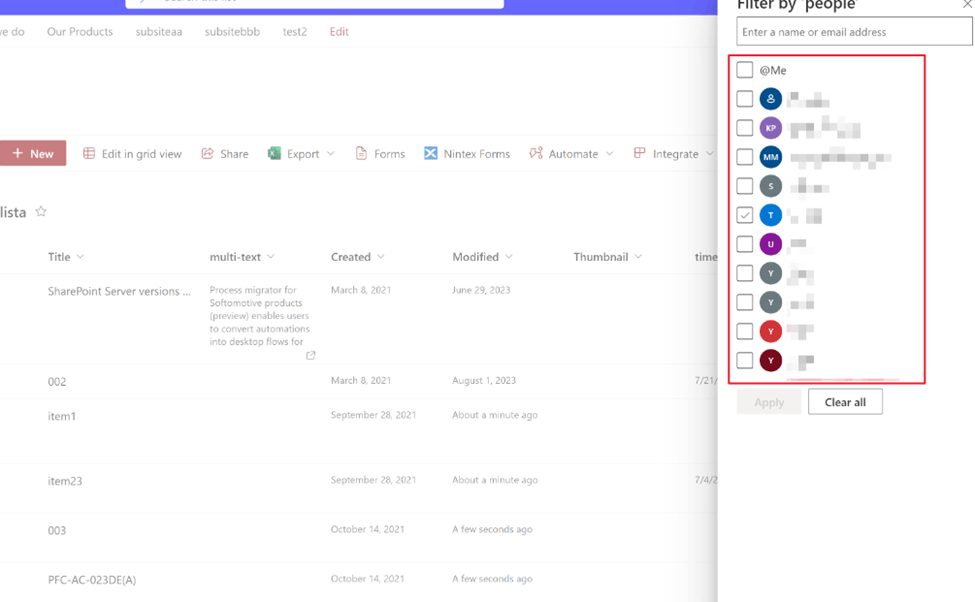Favorite the list with the star icon
This screenshot has width=975, height=602.
point(41,211)
